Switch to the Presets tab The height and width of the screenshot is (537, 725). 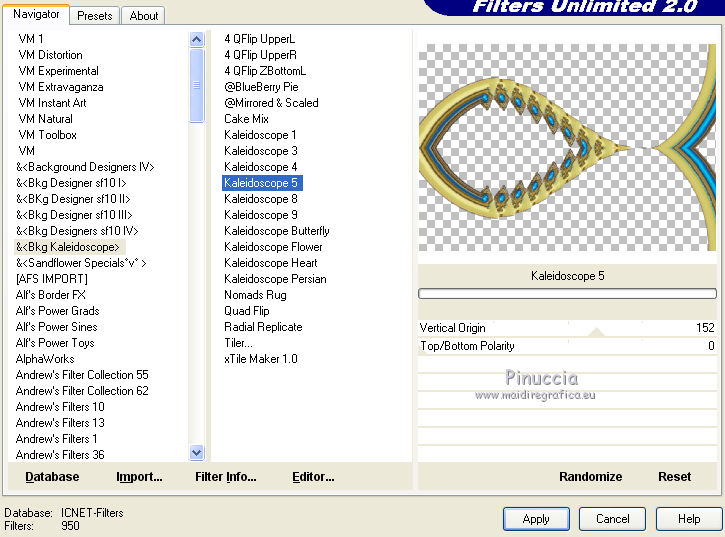tap(95, 16)
